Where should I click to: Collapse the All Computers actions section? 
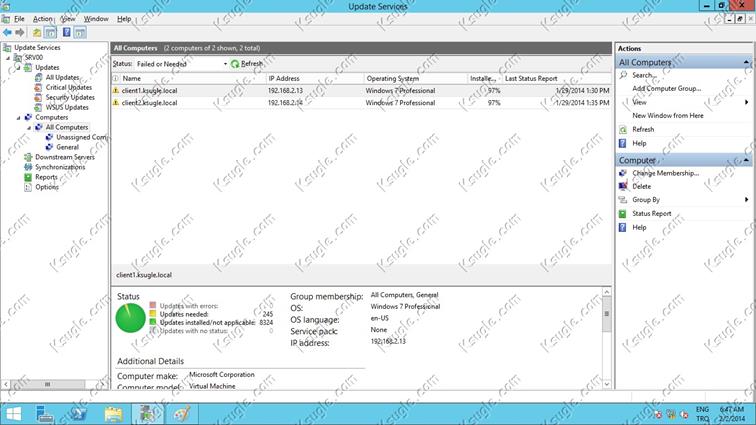pos(746,62)
